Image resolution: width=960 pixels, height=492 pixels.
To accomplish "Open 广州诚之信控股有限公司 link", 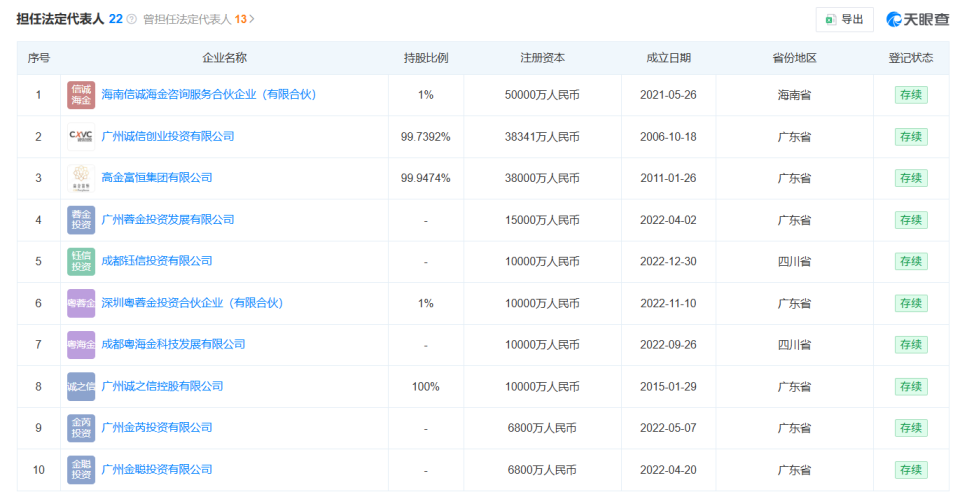I will pos(162,386).
